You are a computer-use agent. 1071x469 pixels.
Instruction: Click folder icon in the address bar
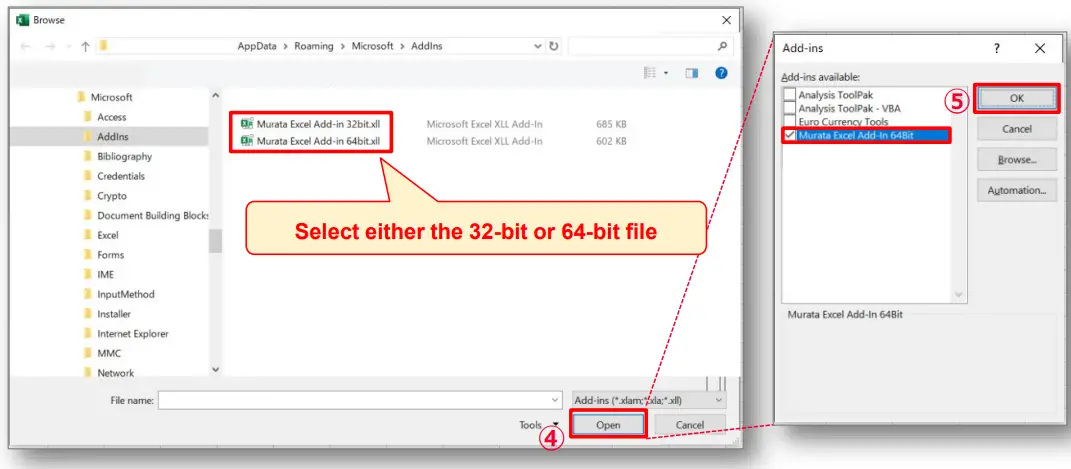coord(104,46)
